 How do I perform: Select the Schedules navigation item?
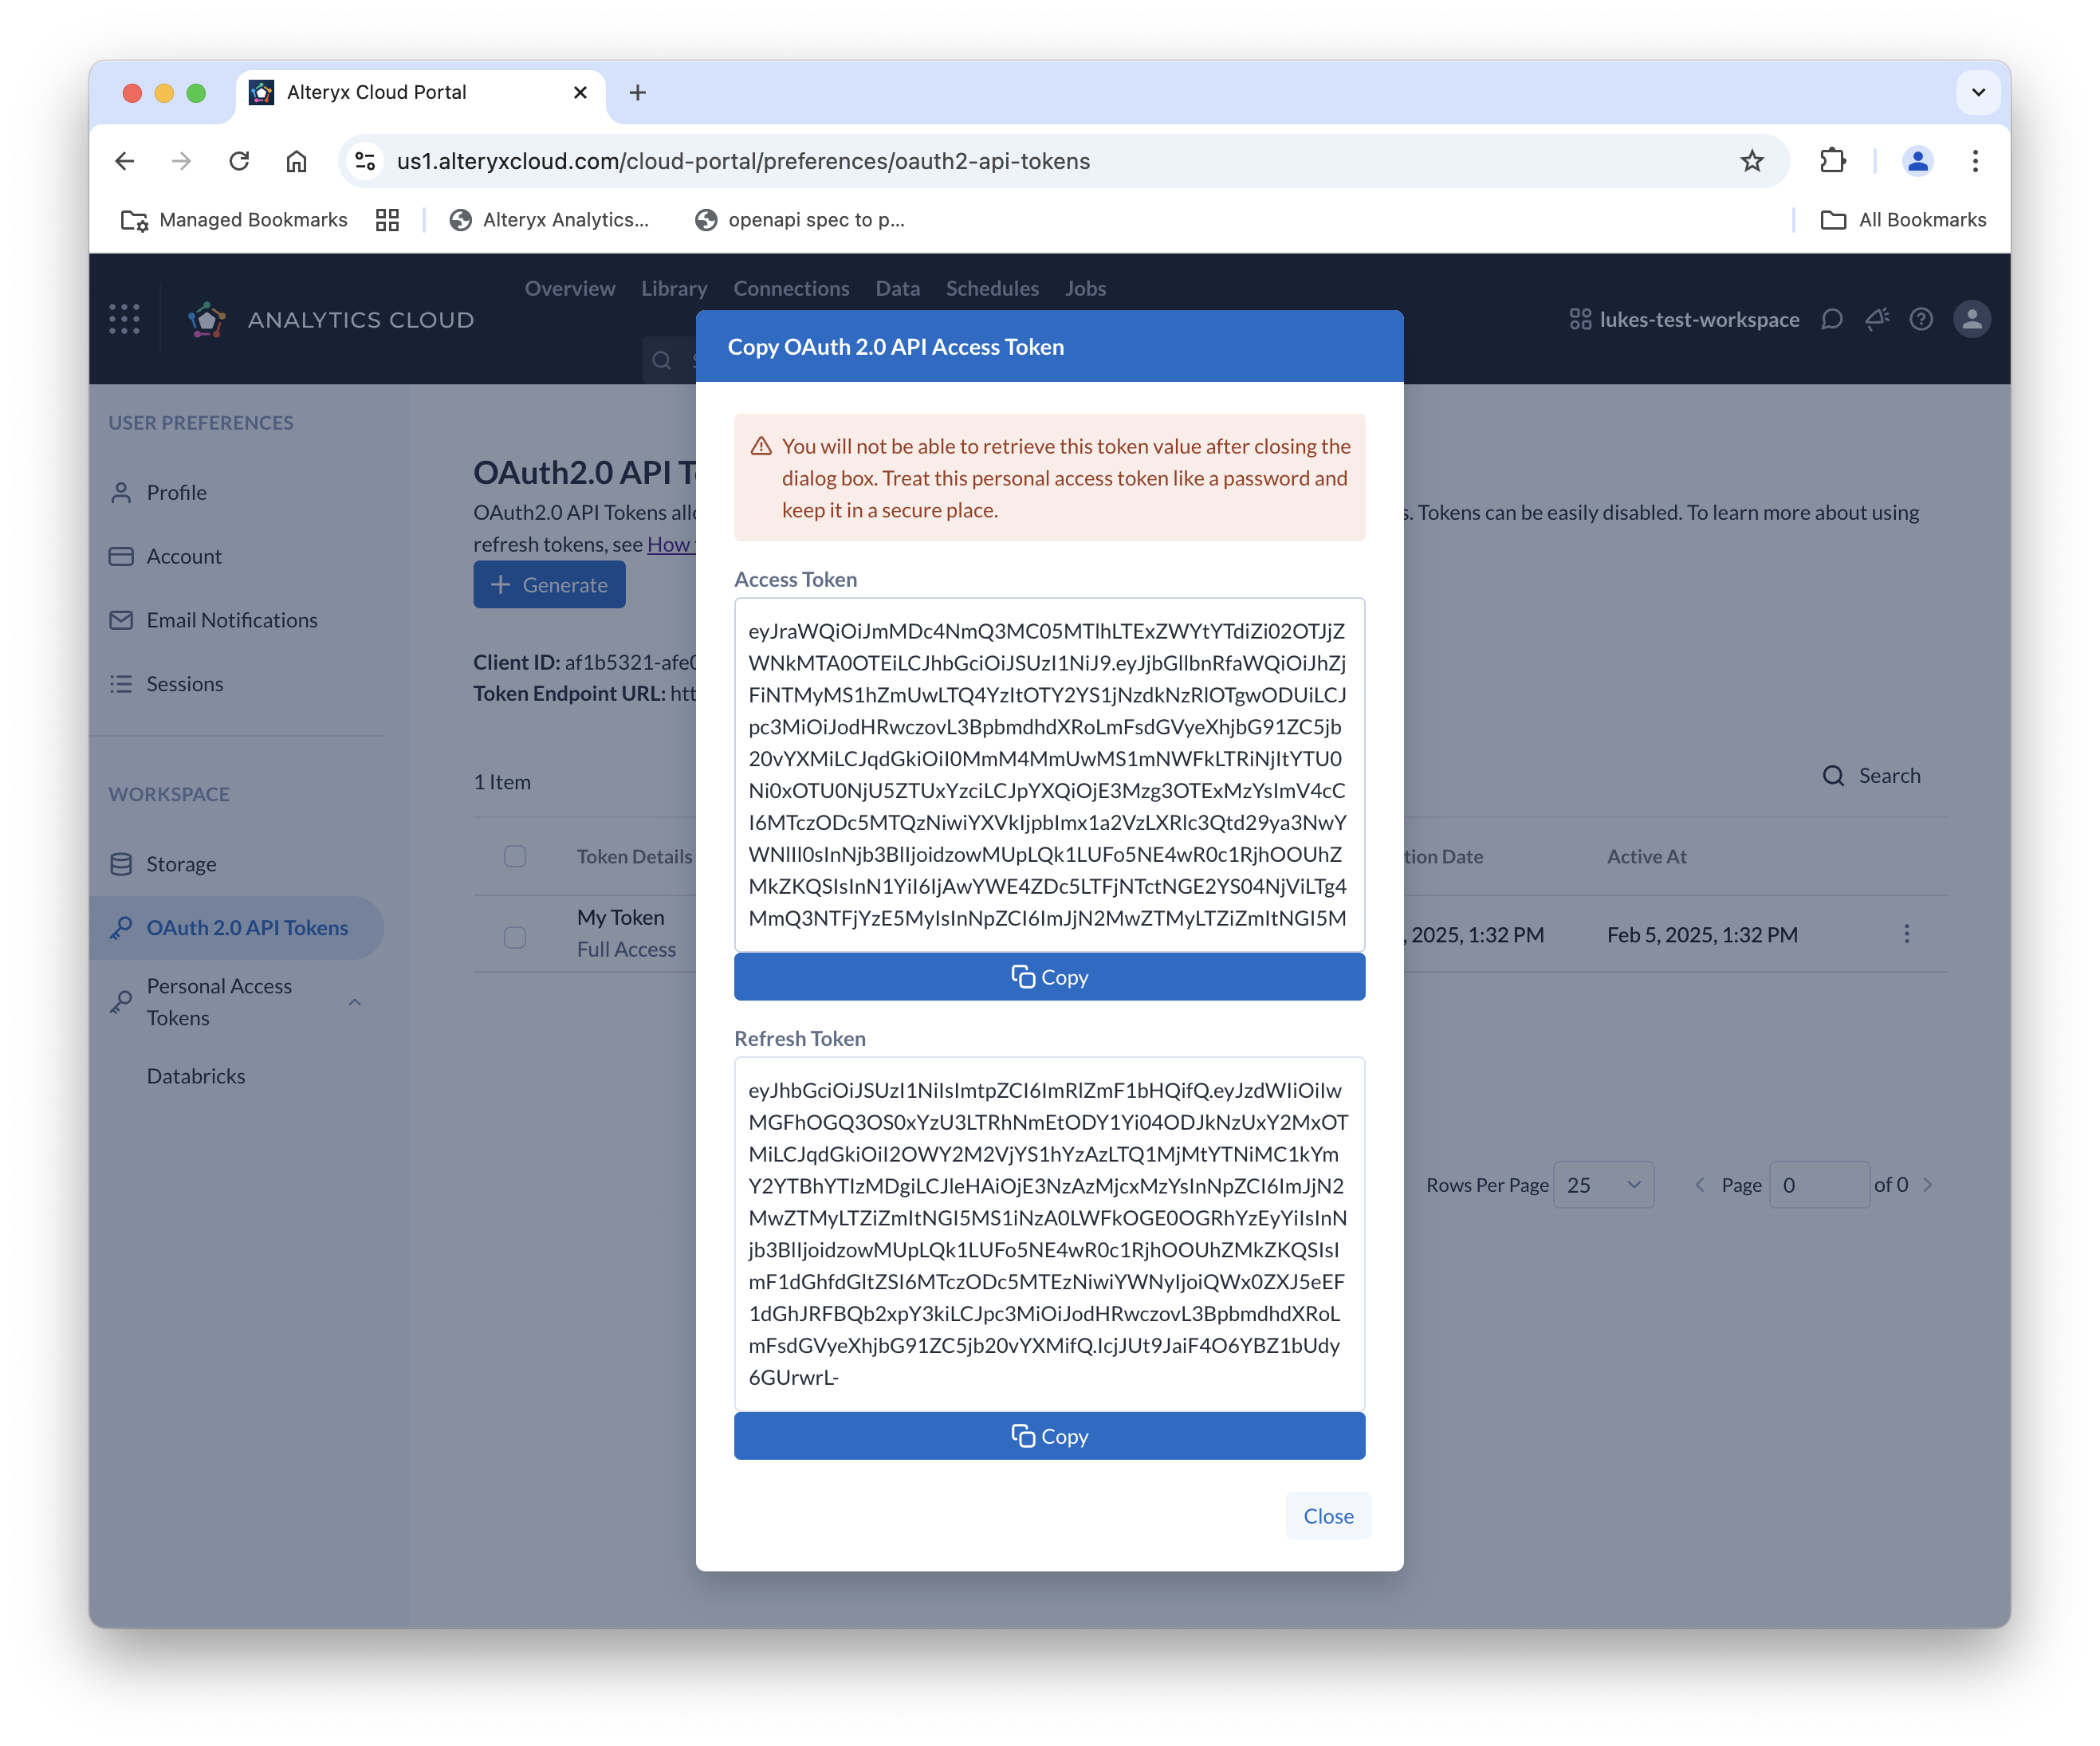point(991,288)
